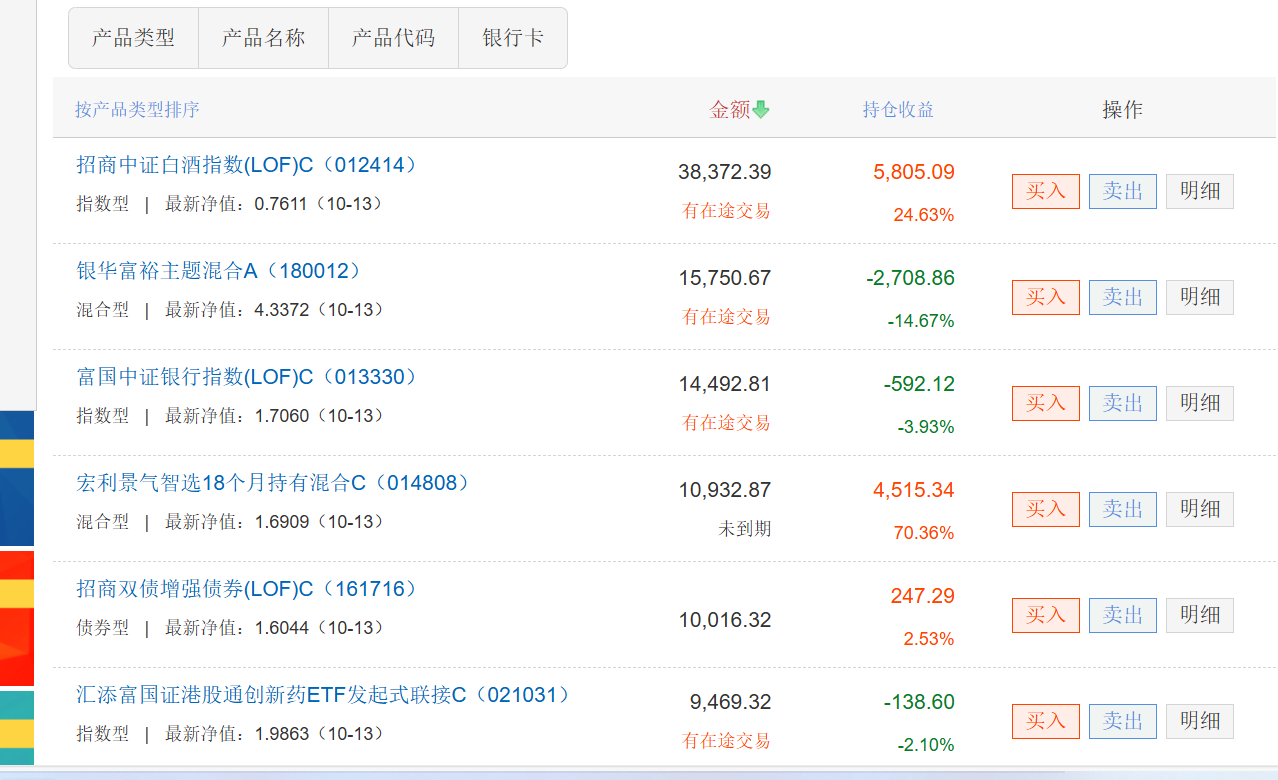
Task: Click 有在途交易 under amount 9,469.32
Action: pyautogui.click(x=727, y=741)
